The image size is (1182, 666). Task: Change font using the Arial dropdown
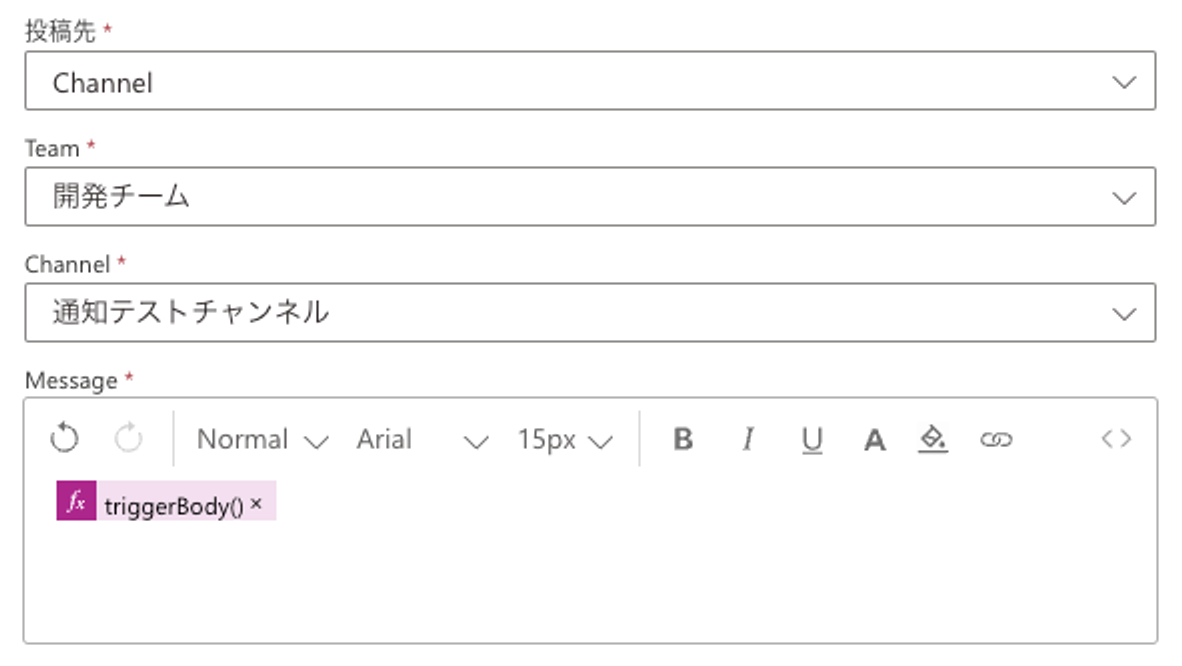[x=422, y=440]
